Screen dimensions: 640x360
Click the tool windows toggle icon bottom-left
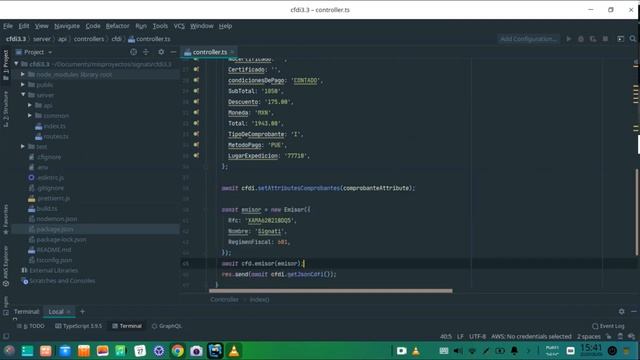pos(6,336)
